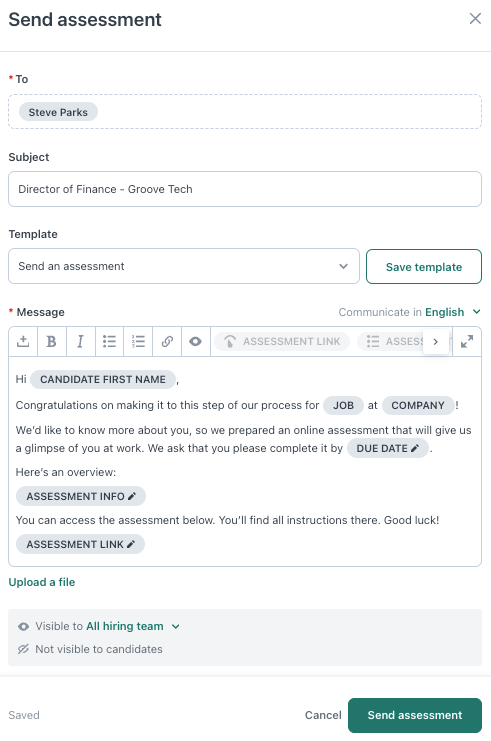
Task: Change Visible to All hiring team setting
Action: [x=133, y=626]
